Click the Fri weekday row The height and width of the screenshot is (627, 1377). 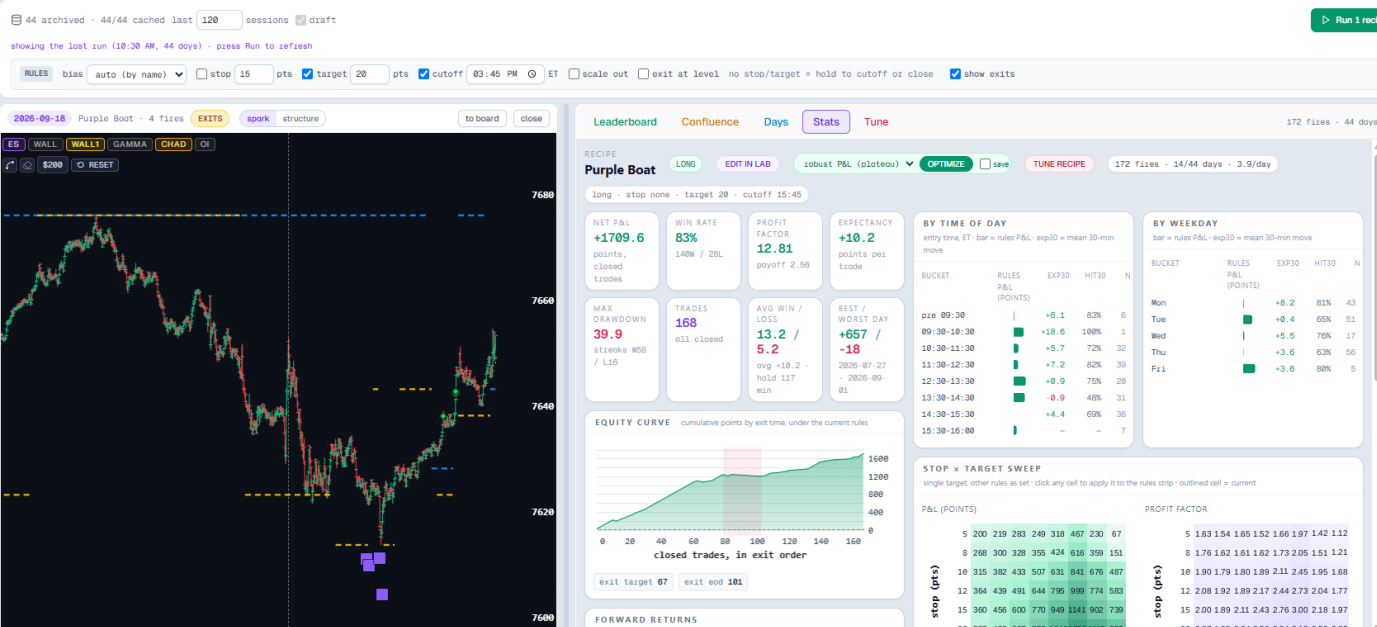(1256, 369)
